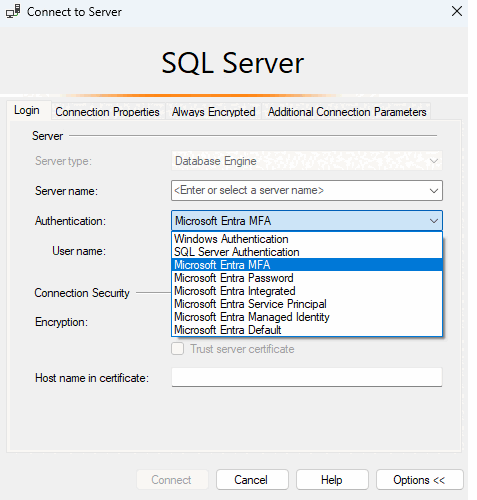The image size is (477, 500).
Task: Toggle Trust server certificate checkbox
Action: [178, 349]
